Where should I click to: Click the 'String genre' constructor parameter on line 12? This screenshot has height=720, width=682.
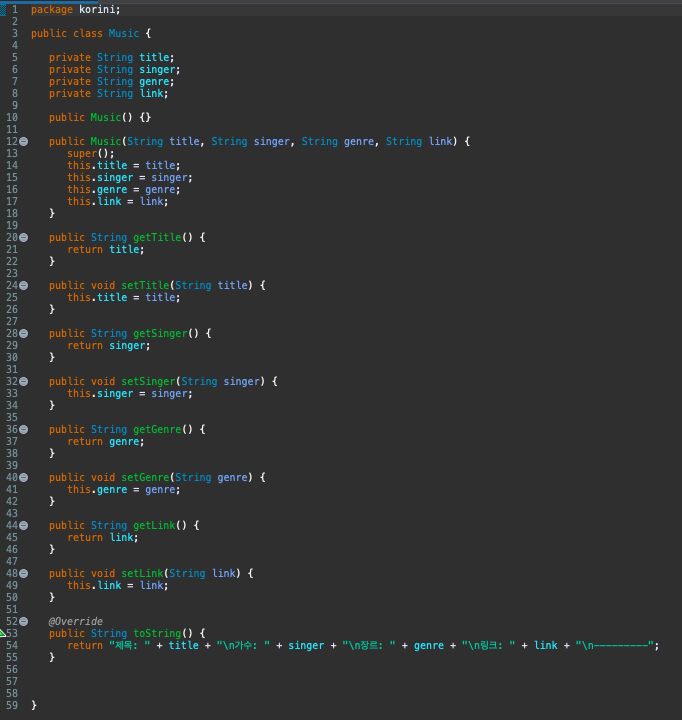click(338, 141)
